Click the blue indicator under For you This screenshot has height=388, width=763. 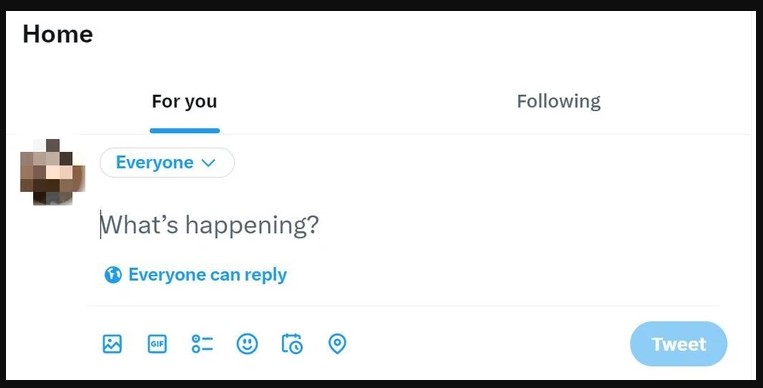184,130
